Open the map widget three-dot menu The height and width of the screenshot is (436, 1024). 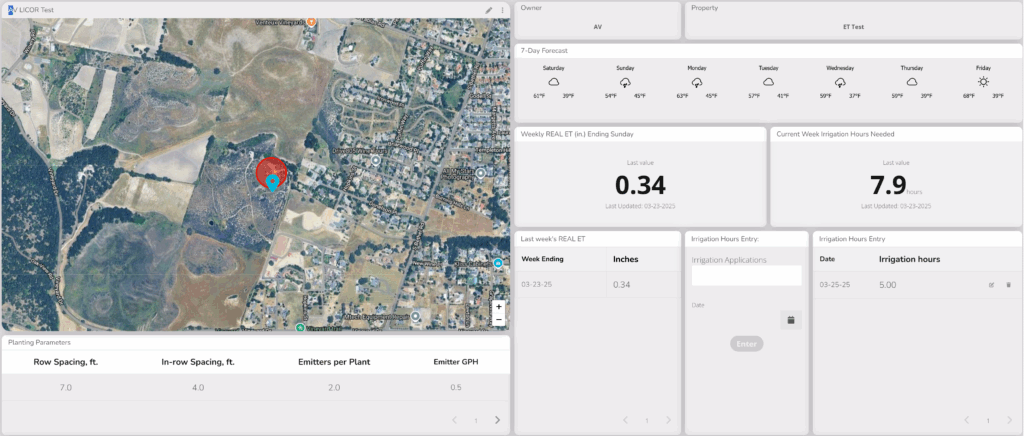click(x=502, y=10)
